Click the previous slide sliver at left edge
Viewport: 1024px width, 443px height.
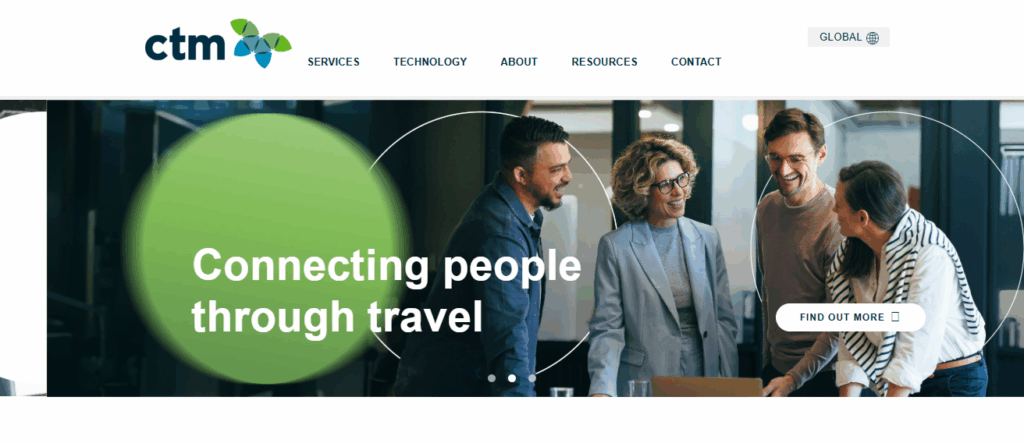tap(23, 248)
